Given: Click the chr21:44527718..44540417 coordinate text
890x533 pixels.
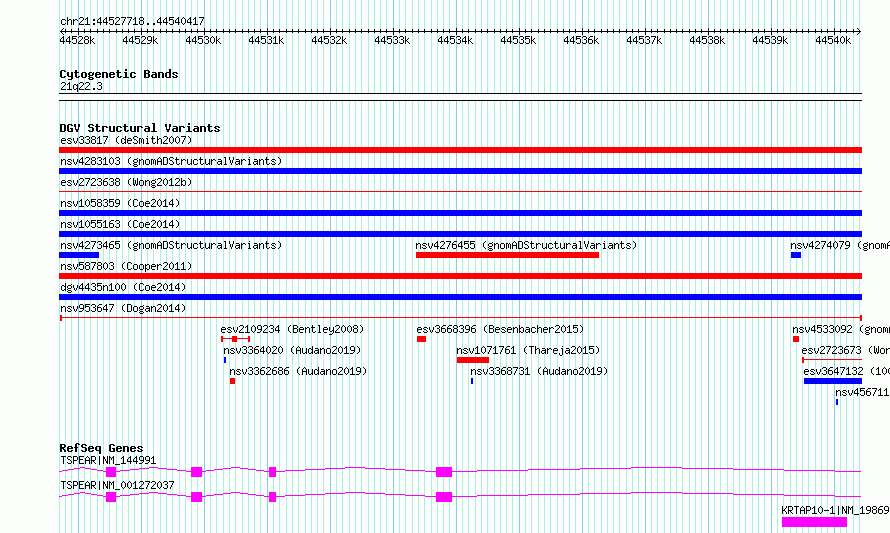Looking at the screenshot, I should [132, 22].
